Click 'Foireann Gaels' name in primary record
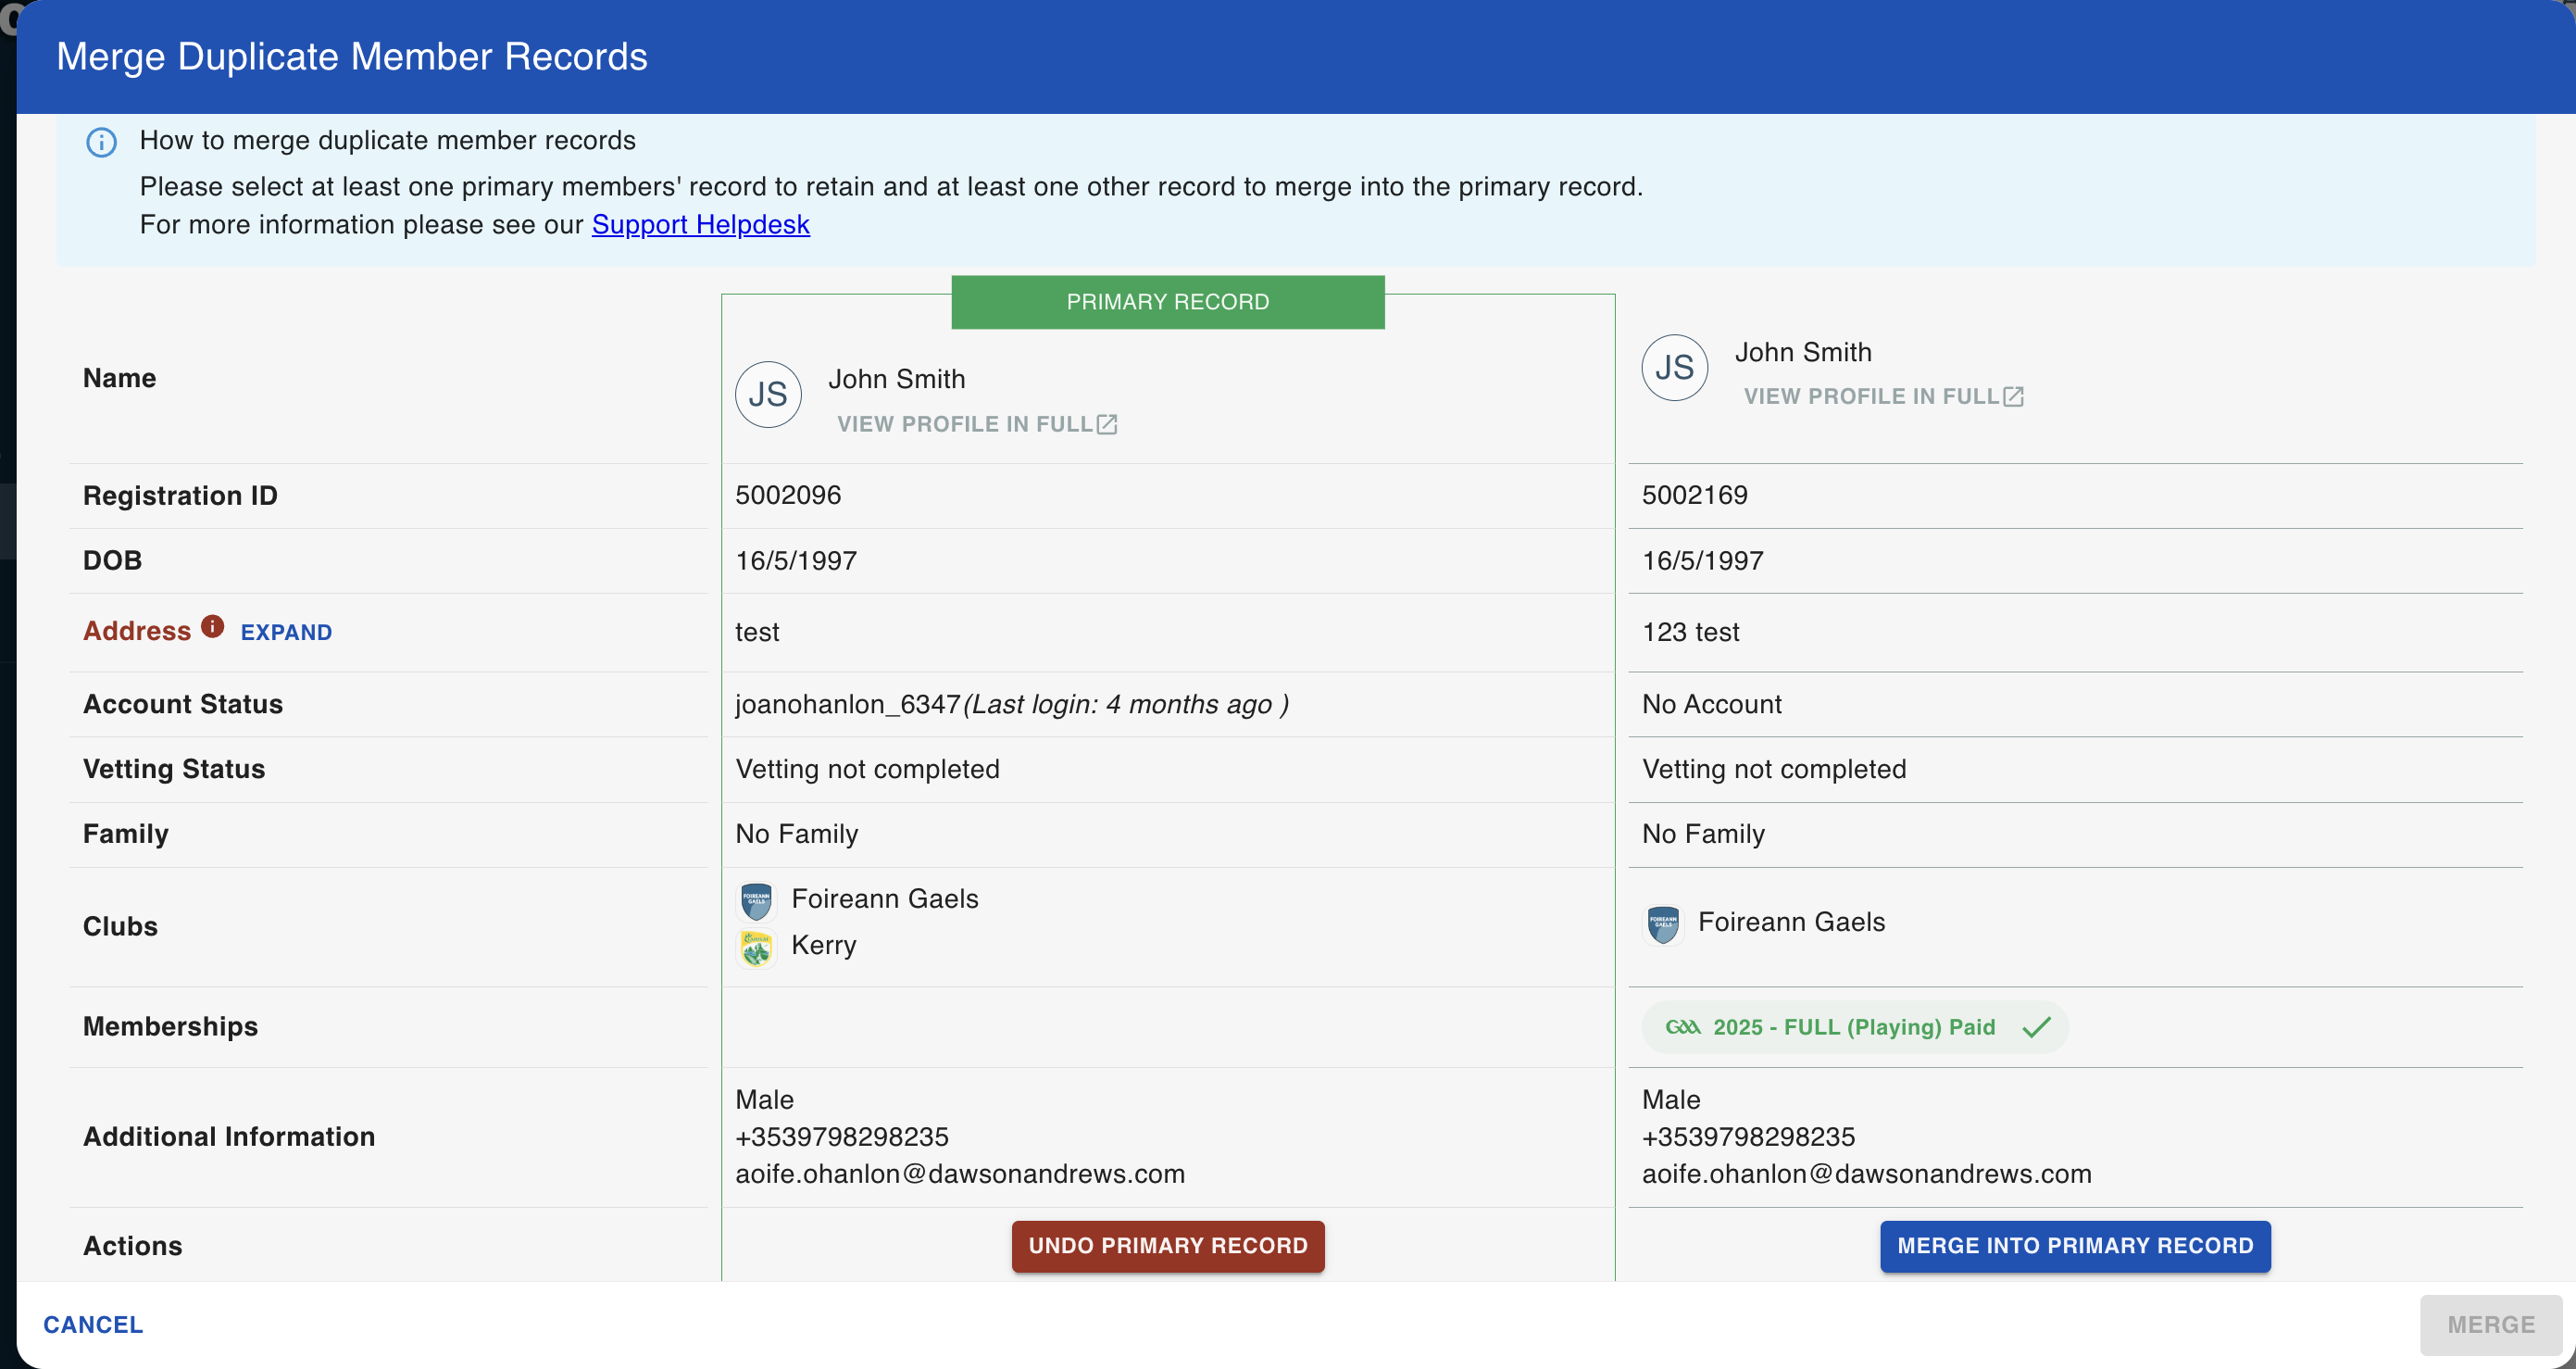 [x=885, y=899]
